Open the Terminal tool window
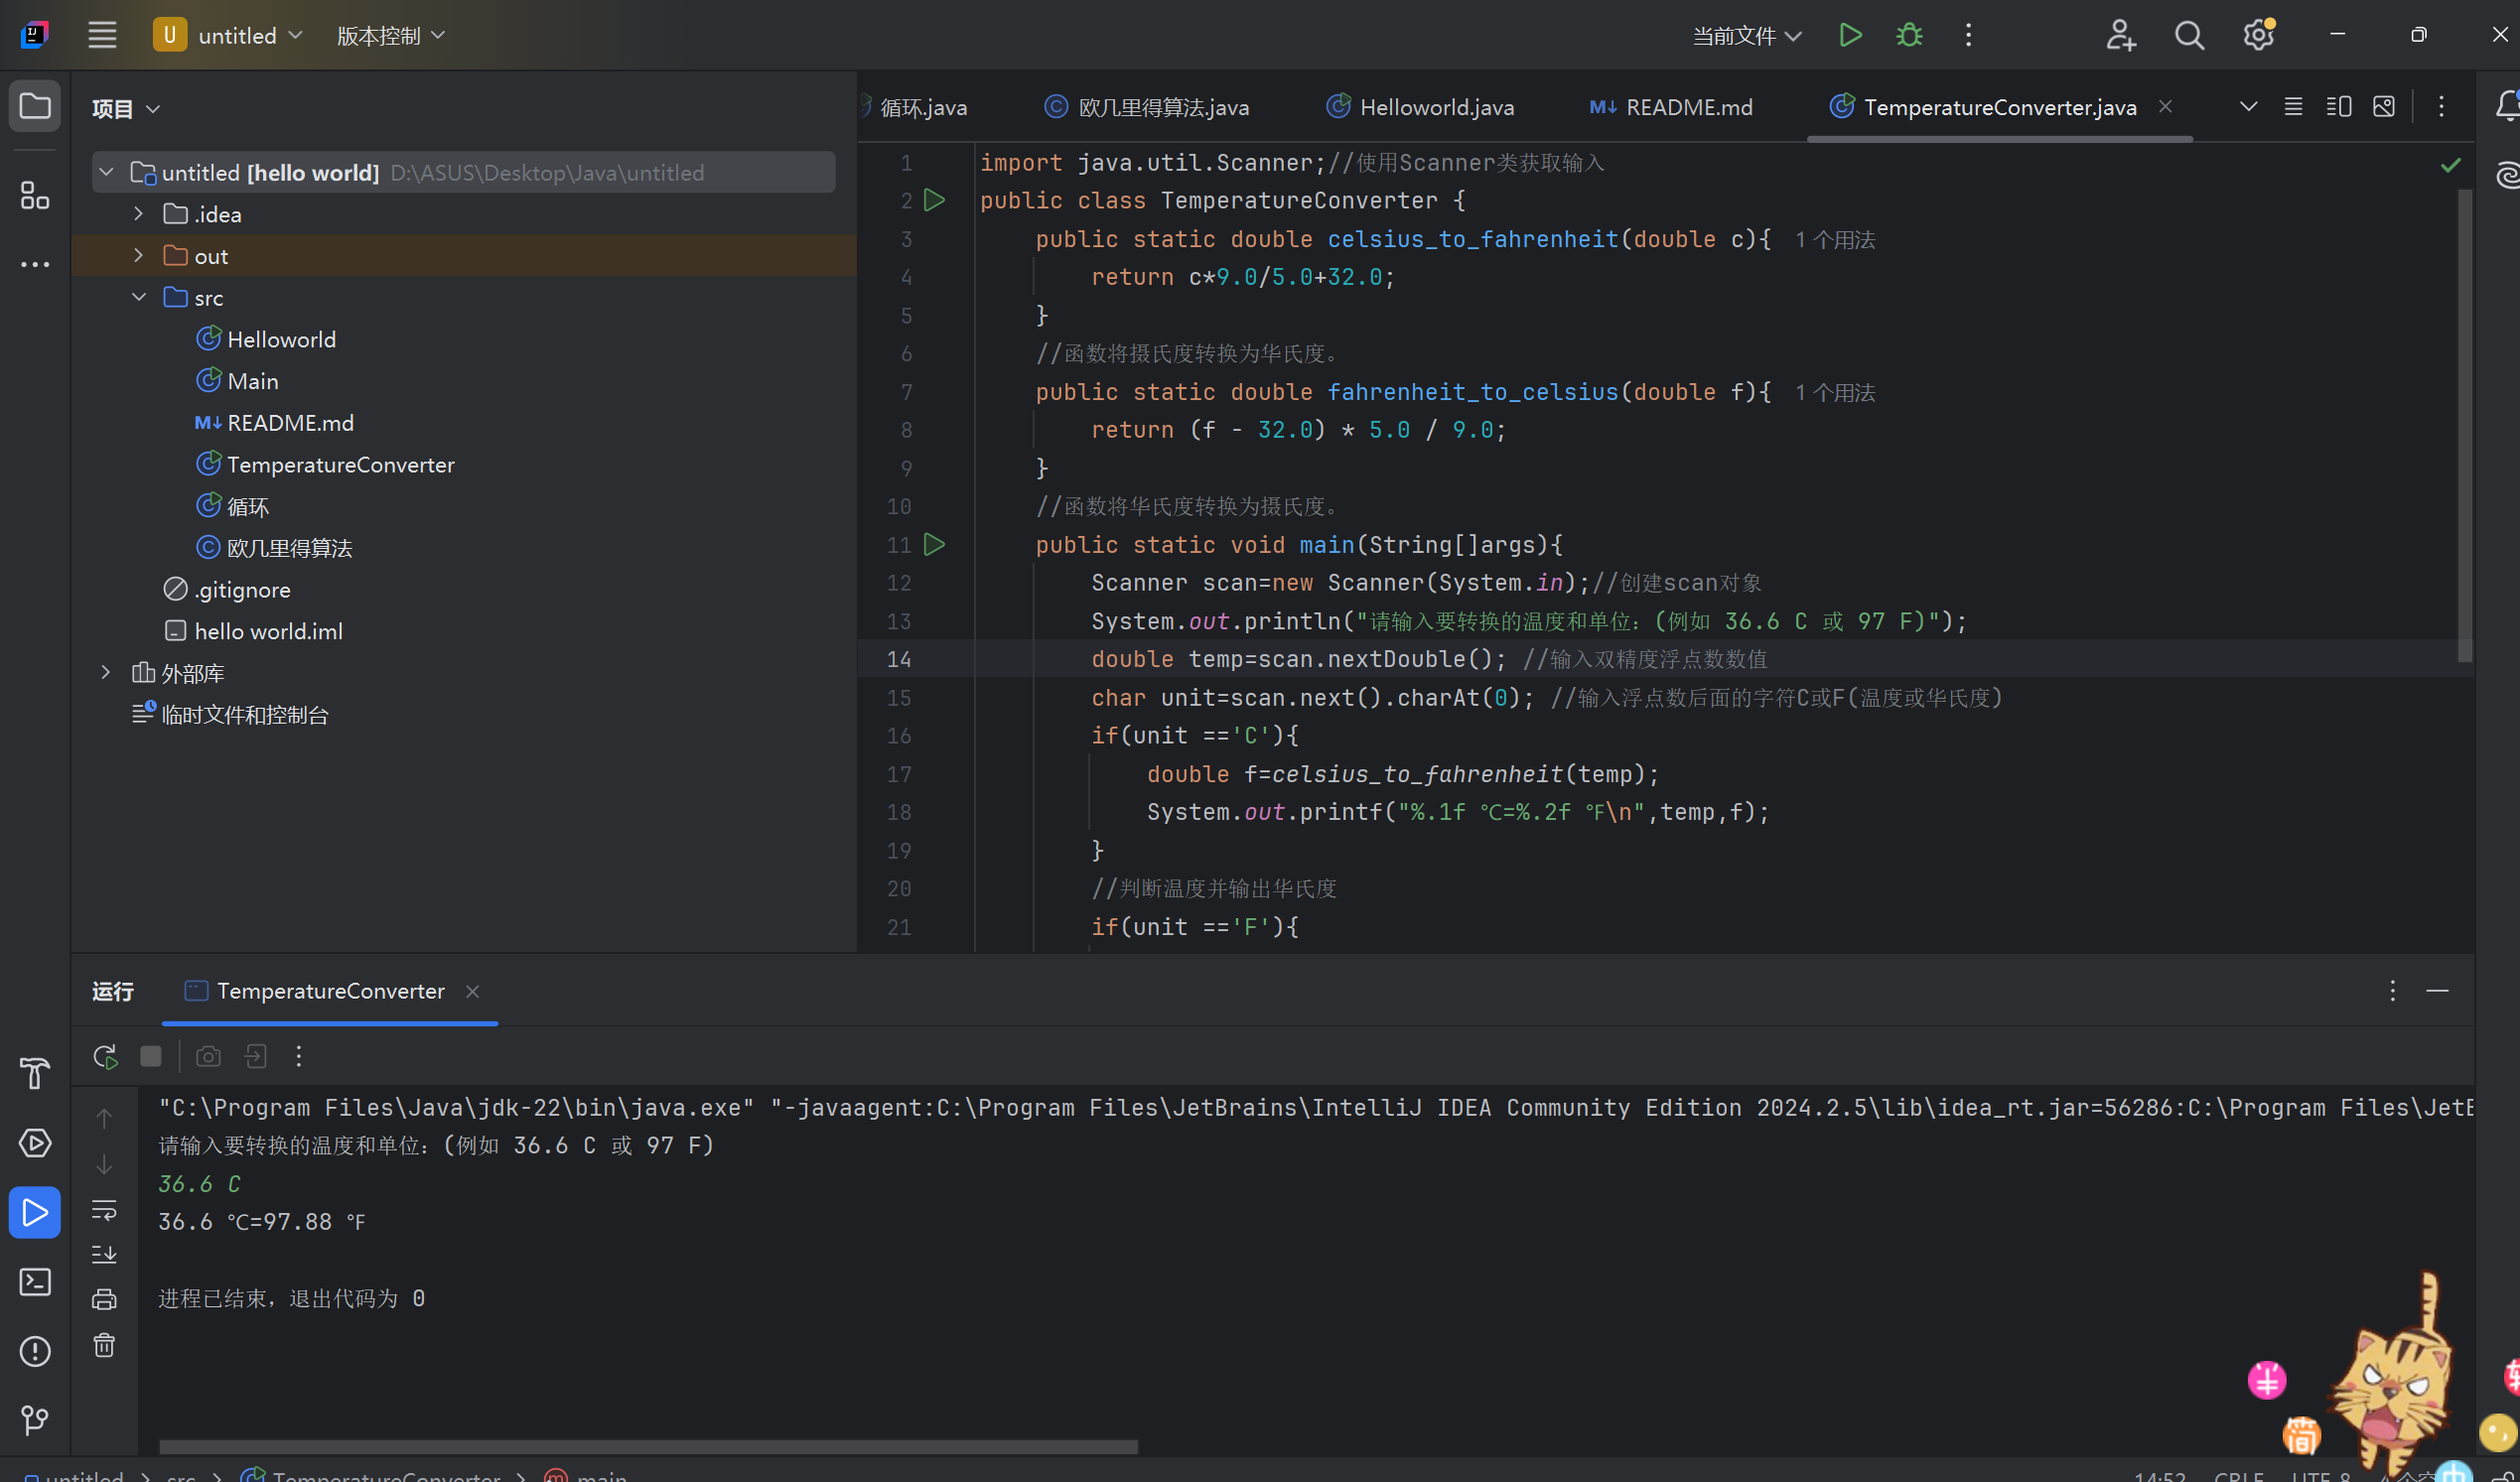This screenshot has width=2520, height=1482. pyautogui.click(x=35, y=1282)
